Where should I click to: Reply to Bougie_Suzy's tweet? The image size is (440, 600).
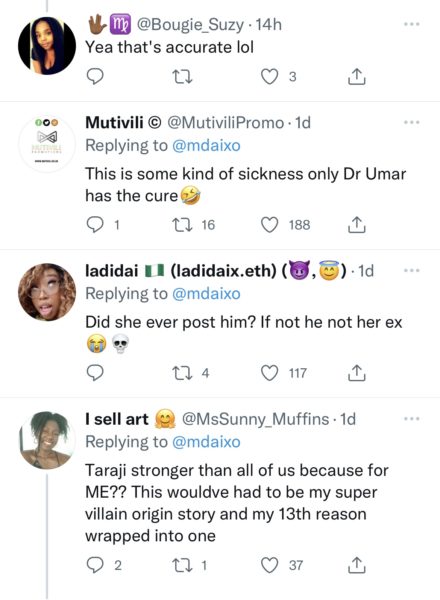(94, 77)
